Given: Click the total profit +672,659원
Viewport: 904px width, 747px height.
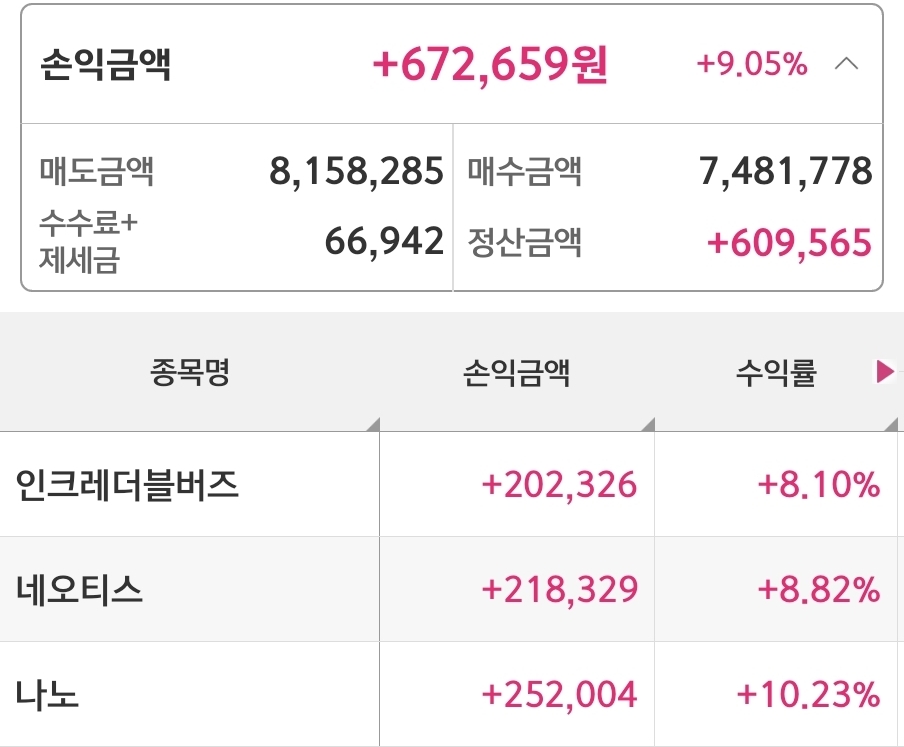Looking at the screenshot, I should point(490,65).
